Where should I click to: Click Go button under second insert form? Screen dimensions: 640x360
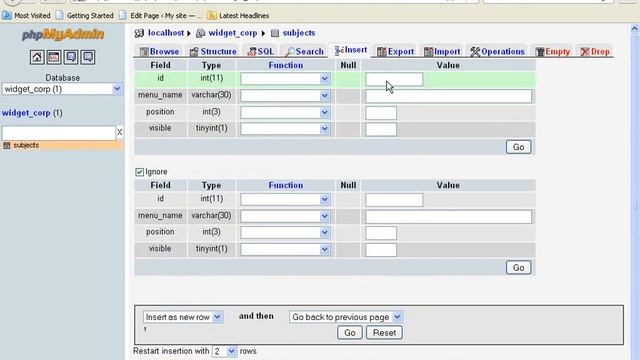pos(518,267)
